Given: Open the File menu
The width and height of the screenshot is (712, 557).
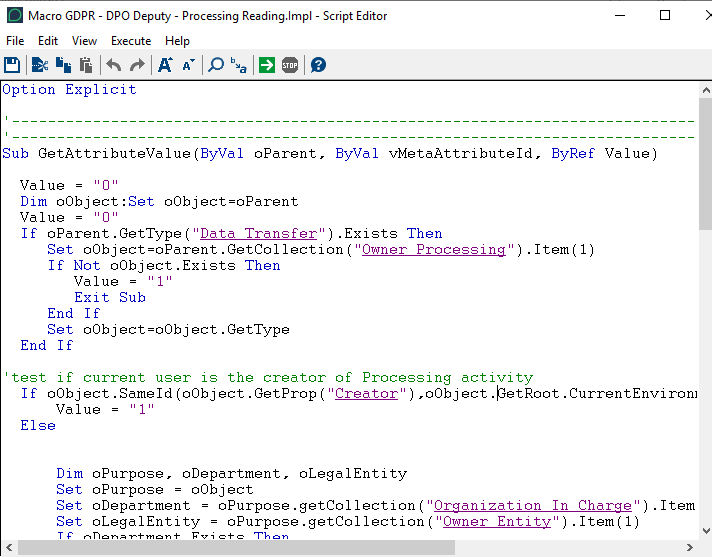Looking at the screenshot, I should 15,41.
